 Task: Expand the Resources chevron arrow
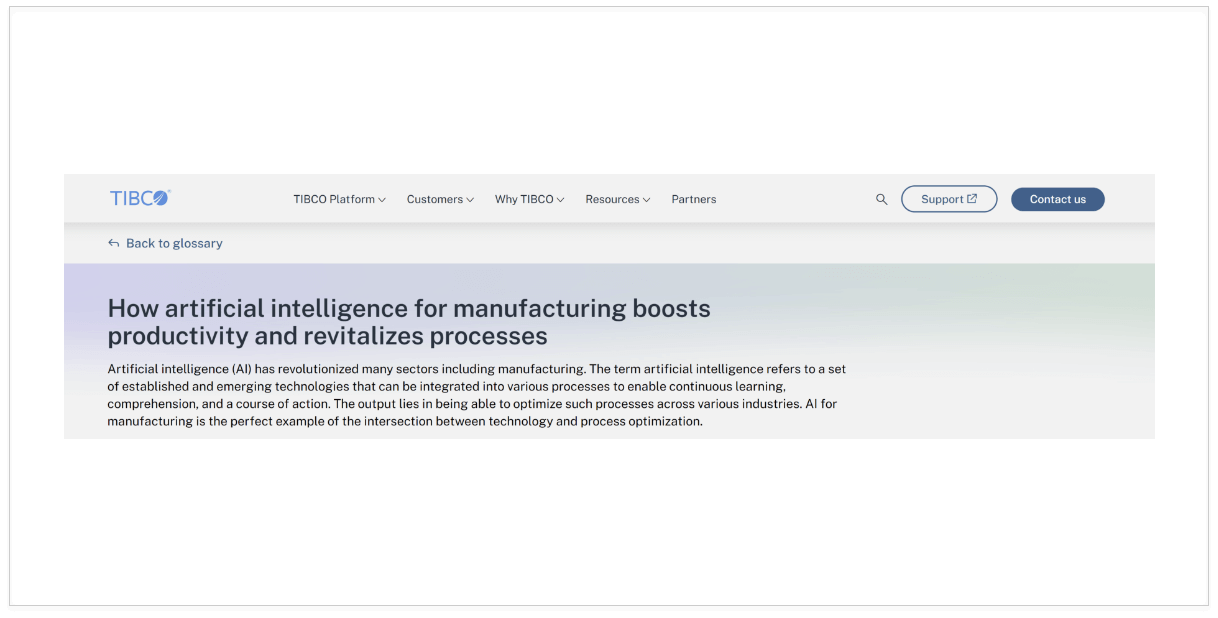tap(647, 200)
